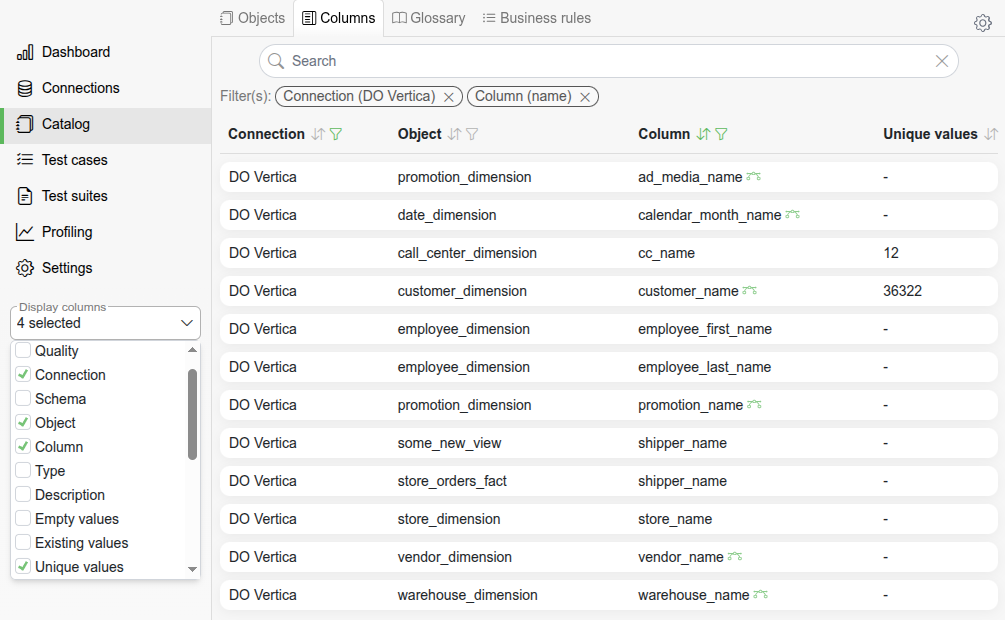Remove the Connection (DO Vertica) filter

(x=449, y=97)
